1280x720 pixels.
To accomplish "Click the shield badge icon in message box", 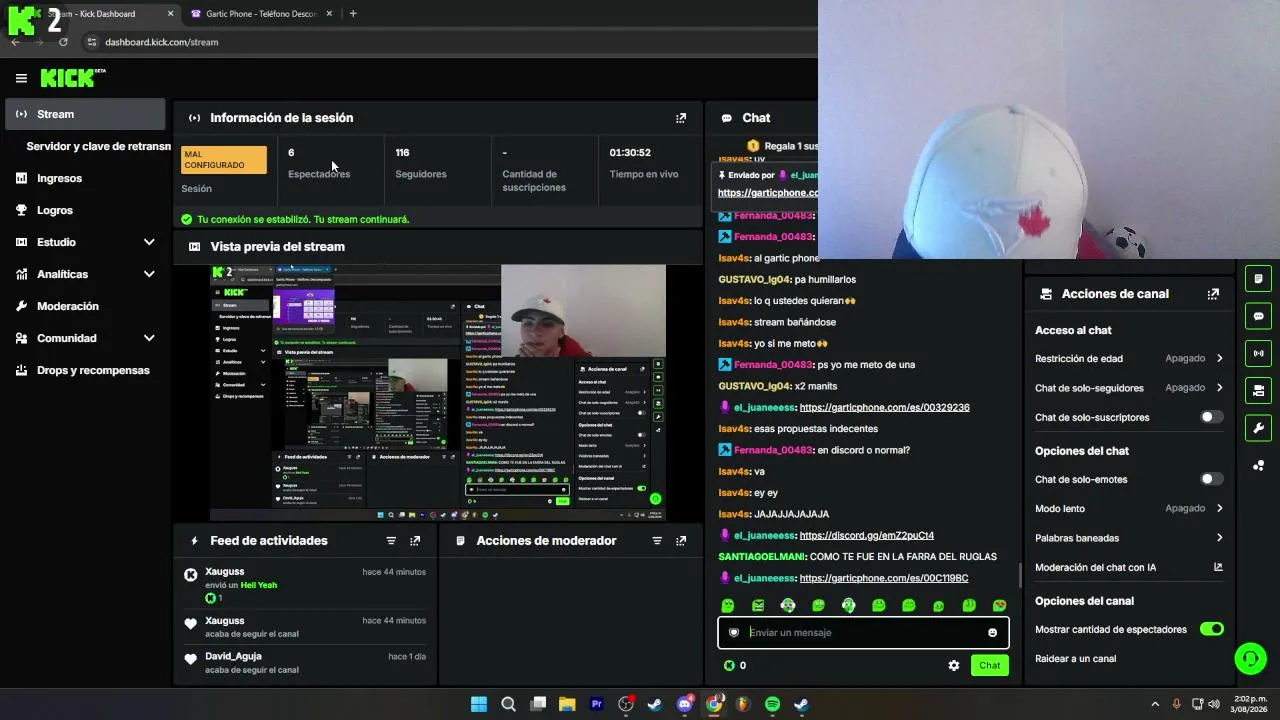I will point(734,633).
